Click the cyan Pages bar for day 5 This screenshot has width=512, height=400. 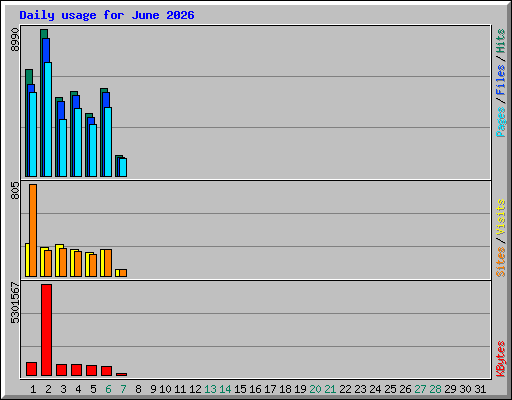(x=93, y=150)
